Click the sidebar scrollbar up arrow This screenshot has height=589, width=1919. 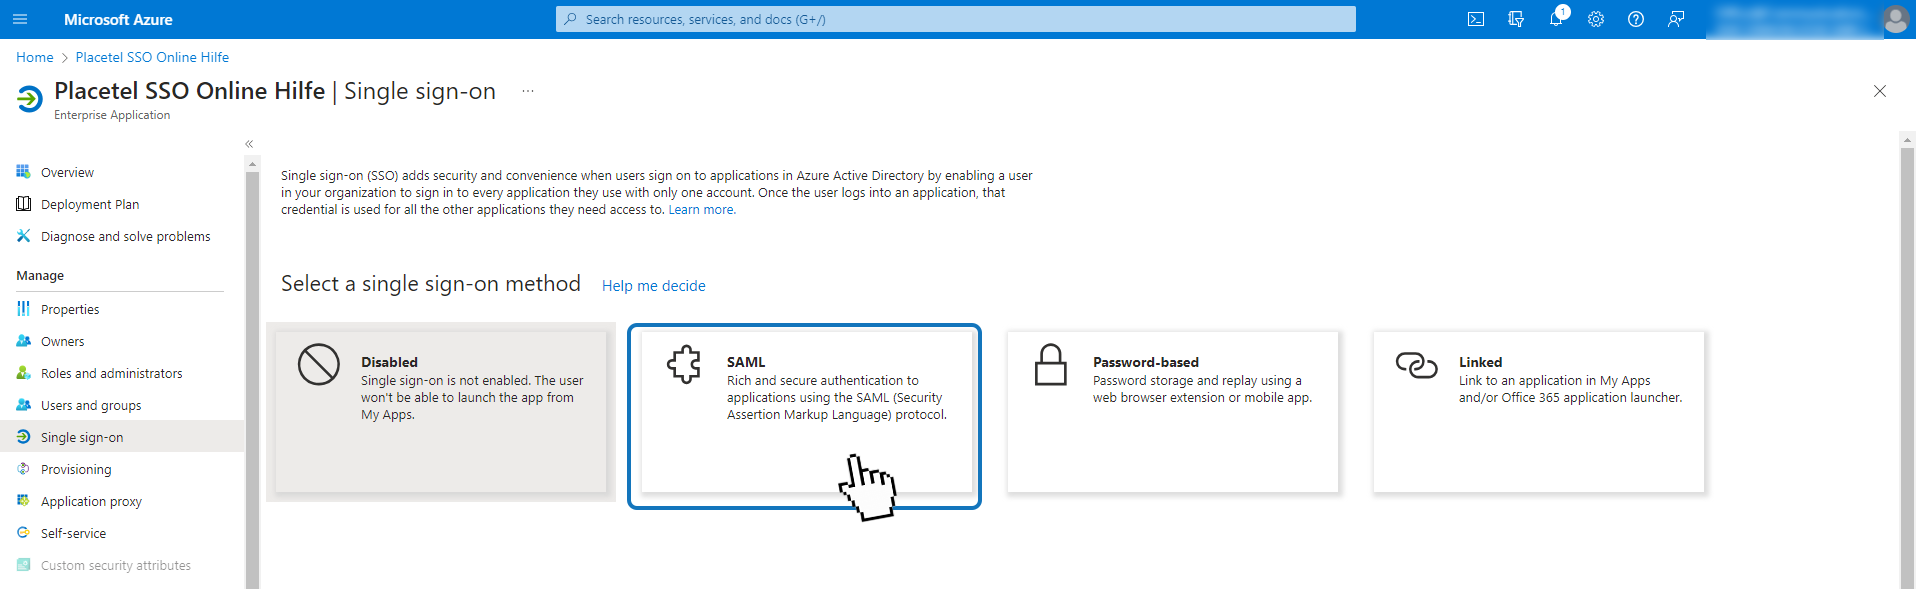click(x=252, y=163)
